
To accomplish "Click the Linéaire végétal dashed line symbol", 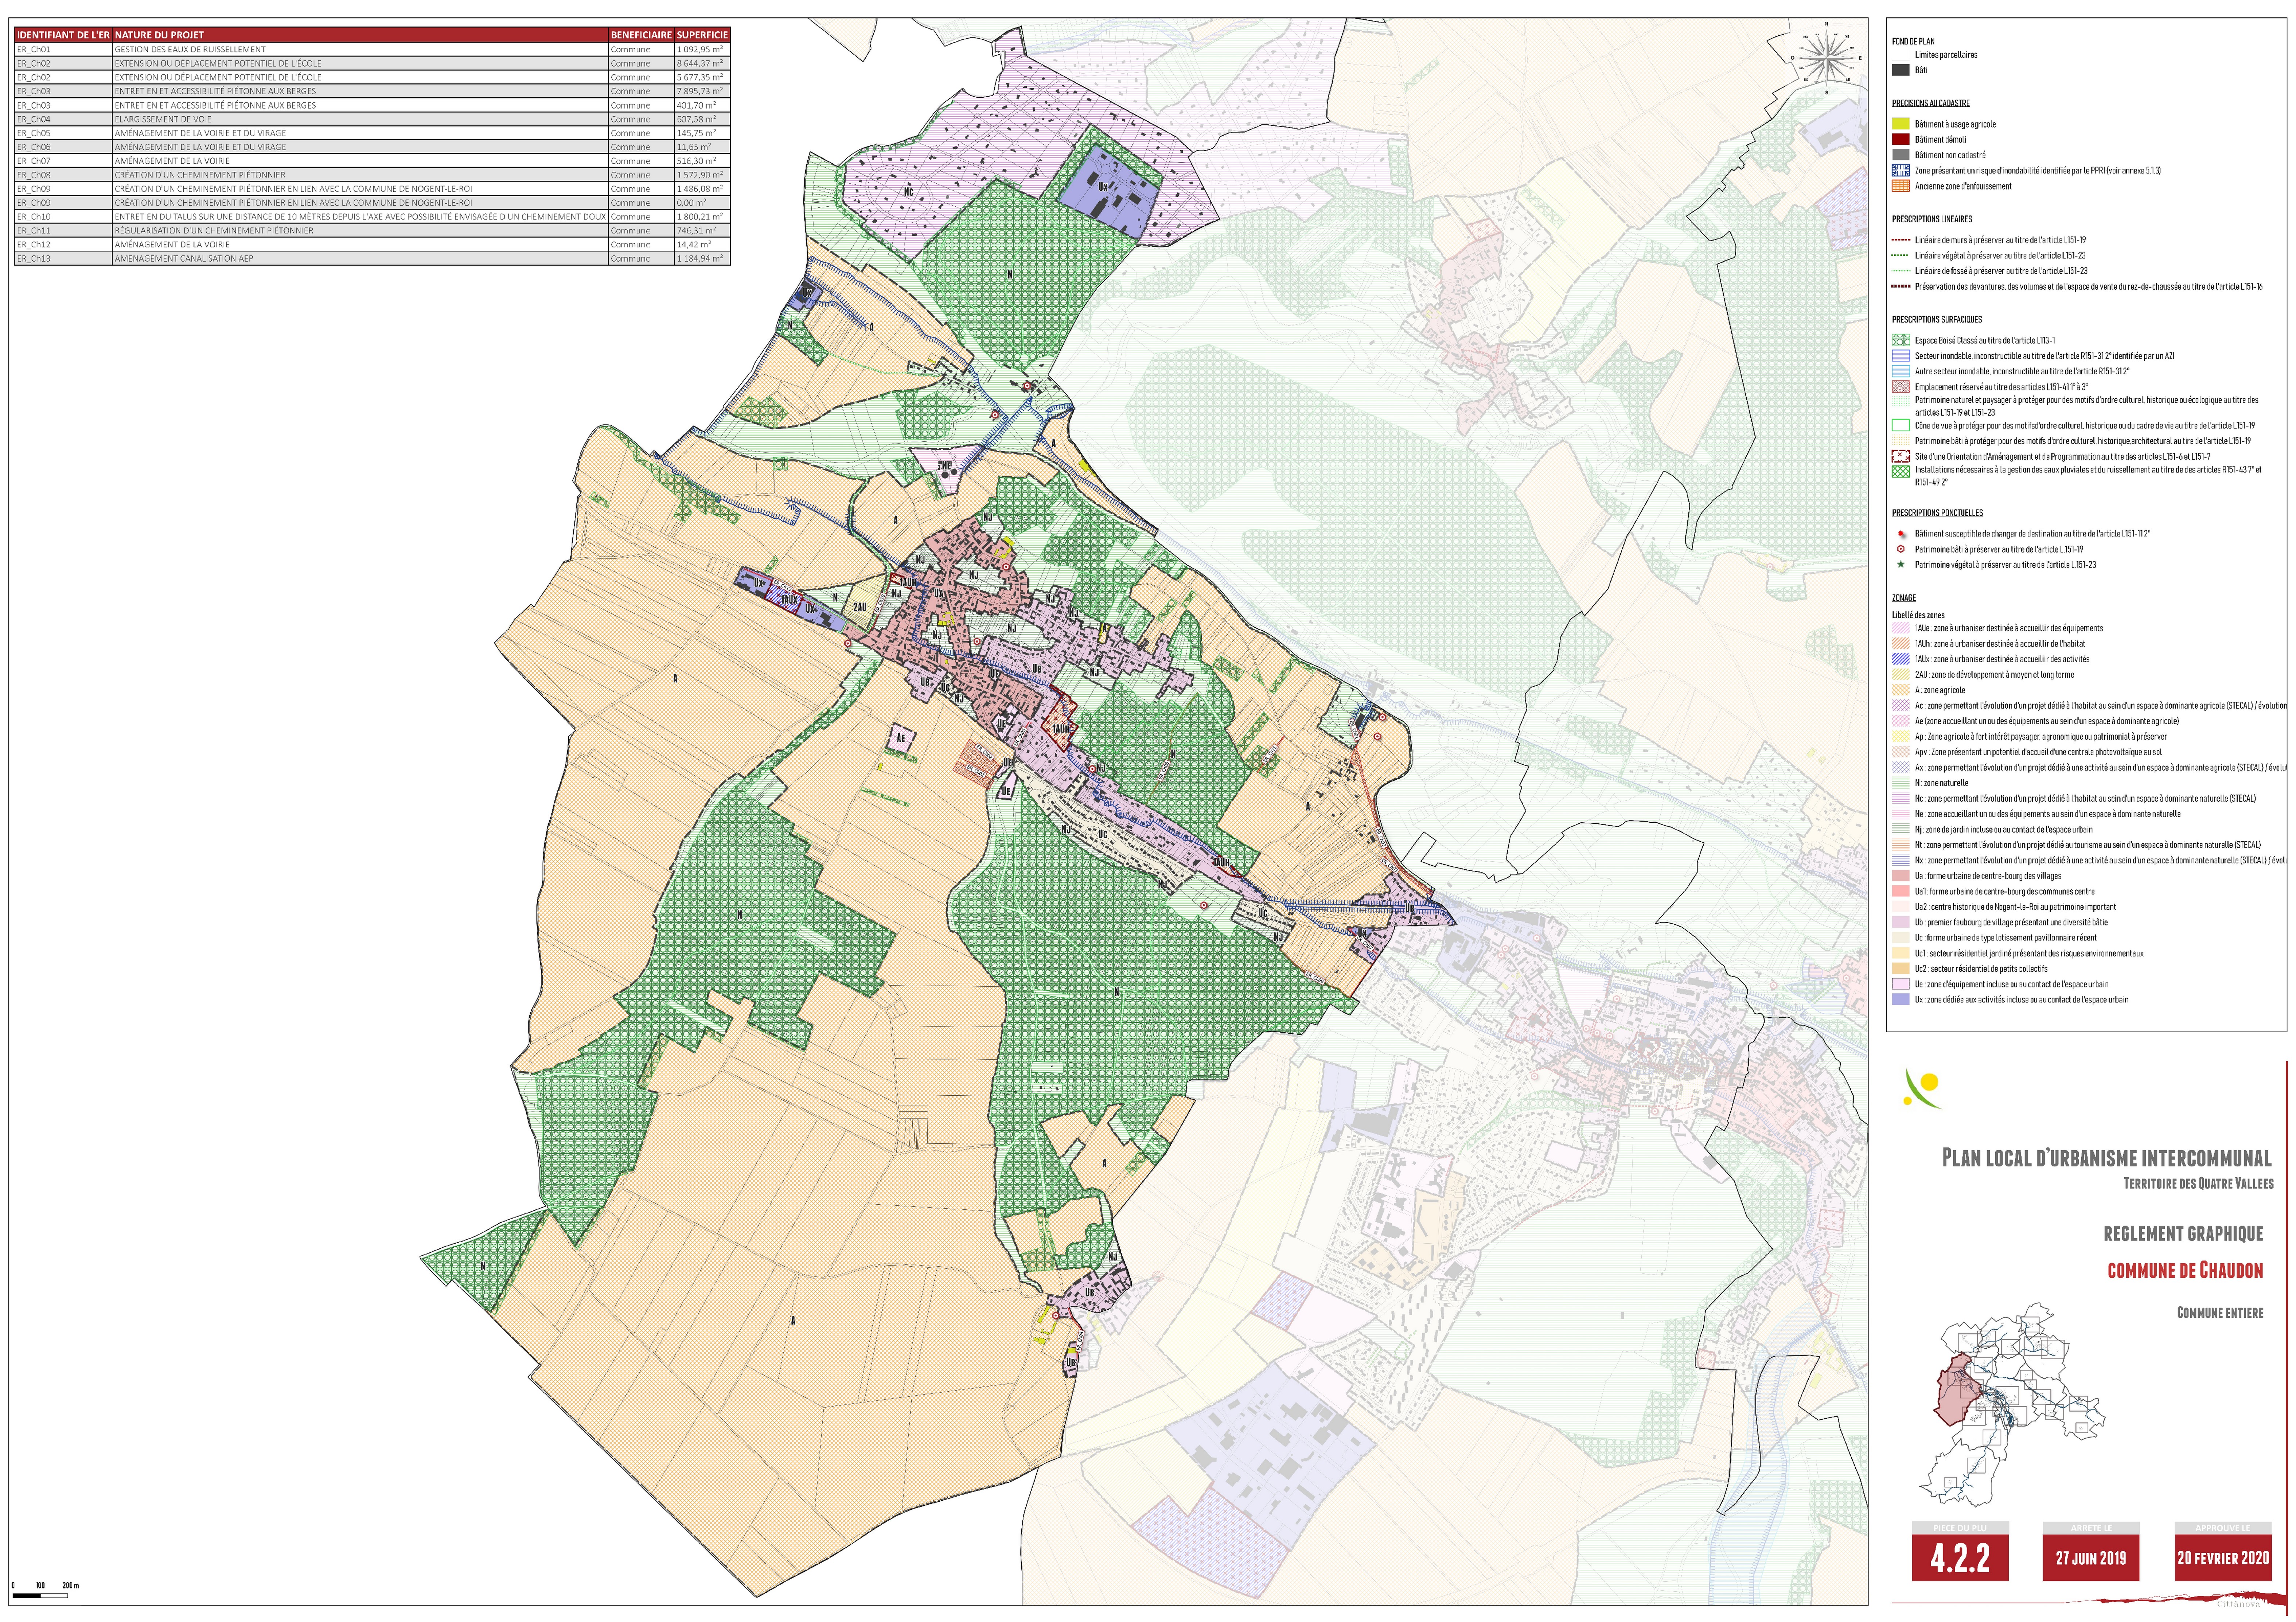I will [1901, 256].
